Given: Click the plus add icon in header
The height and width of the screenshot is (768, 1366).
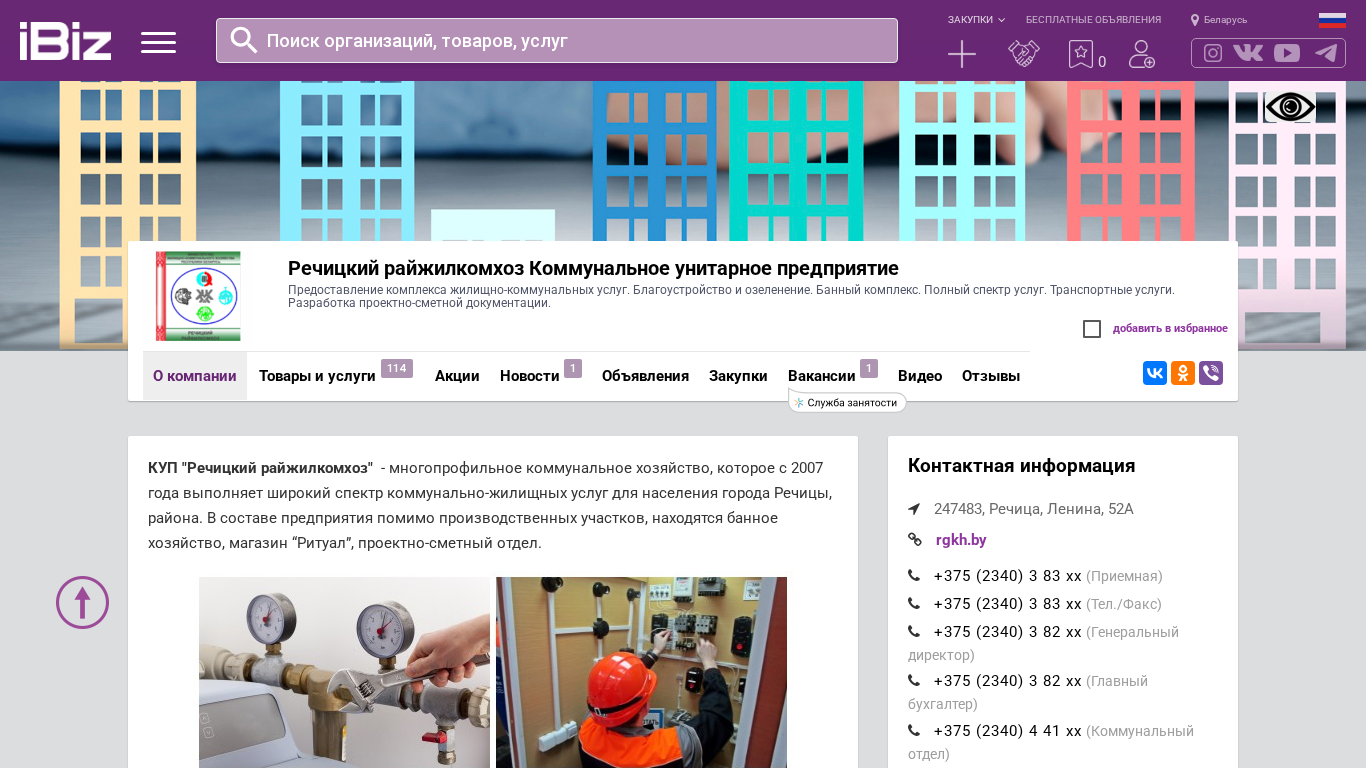Looking at the screenshot, I should 962,54.
